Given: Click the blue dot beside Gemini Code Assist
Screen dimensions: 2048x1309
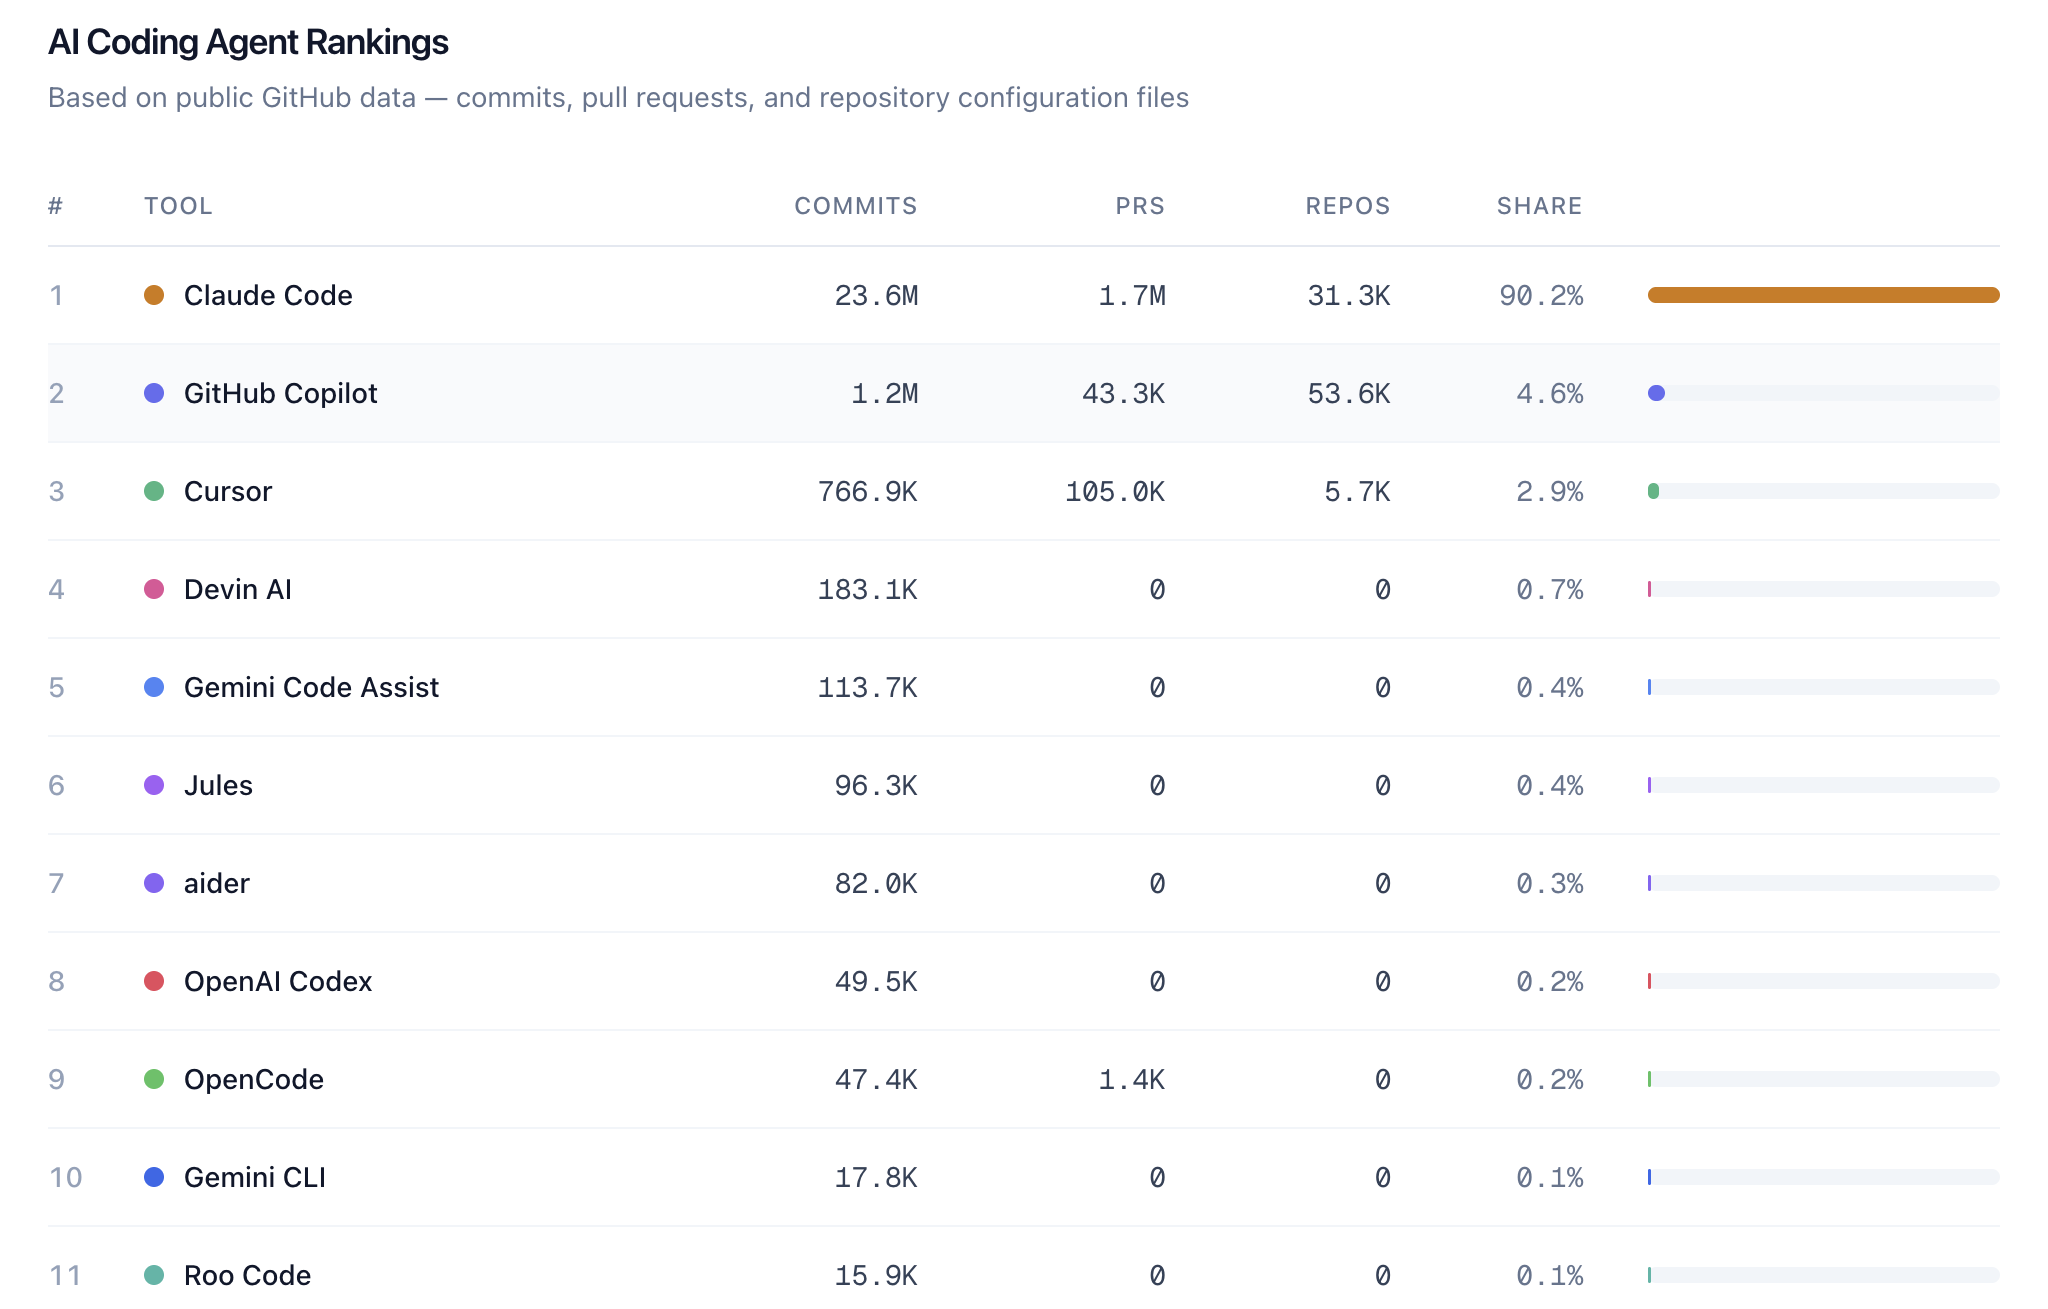Looking at the screenshot, I should 154,687.
